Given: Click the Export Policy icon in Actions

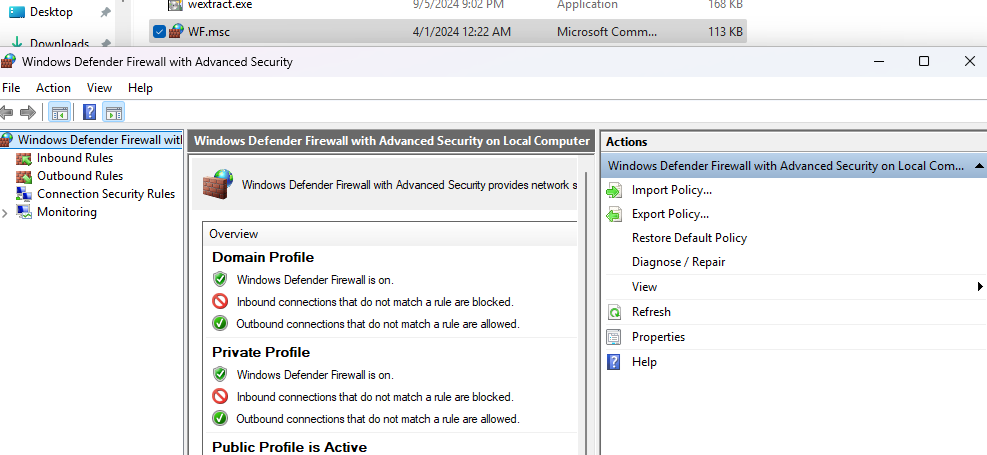Looking at the screenshot, I should (614, 214).
